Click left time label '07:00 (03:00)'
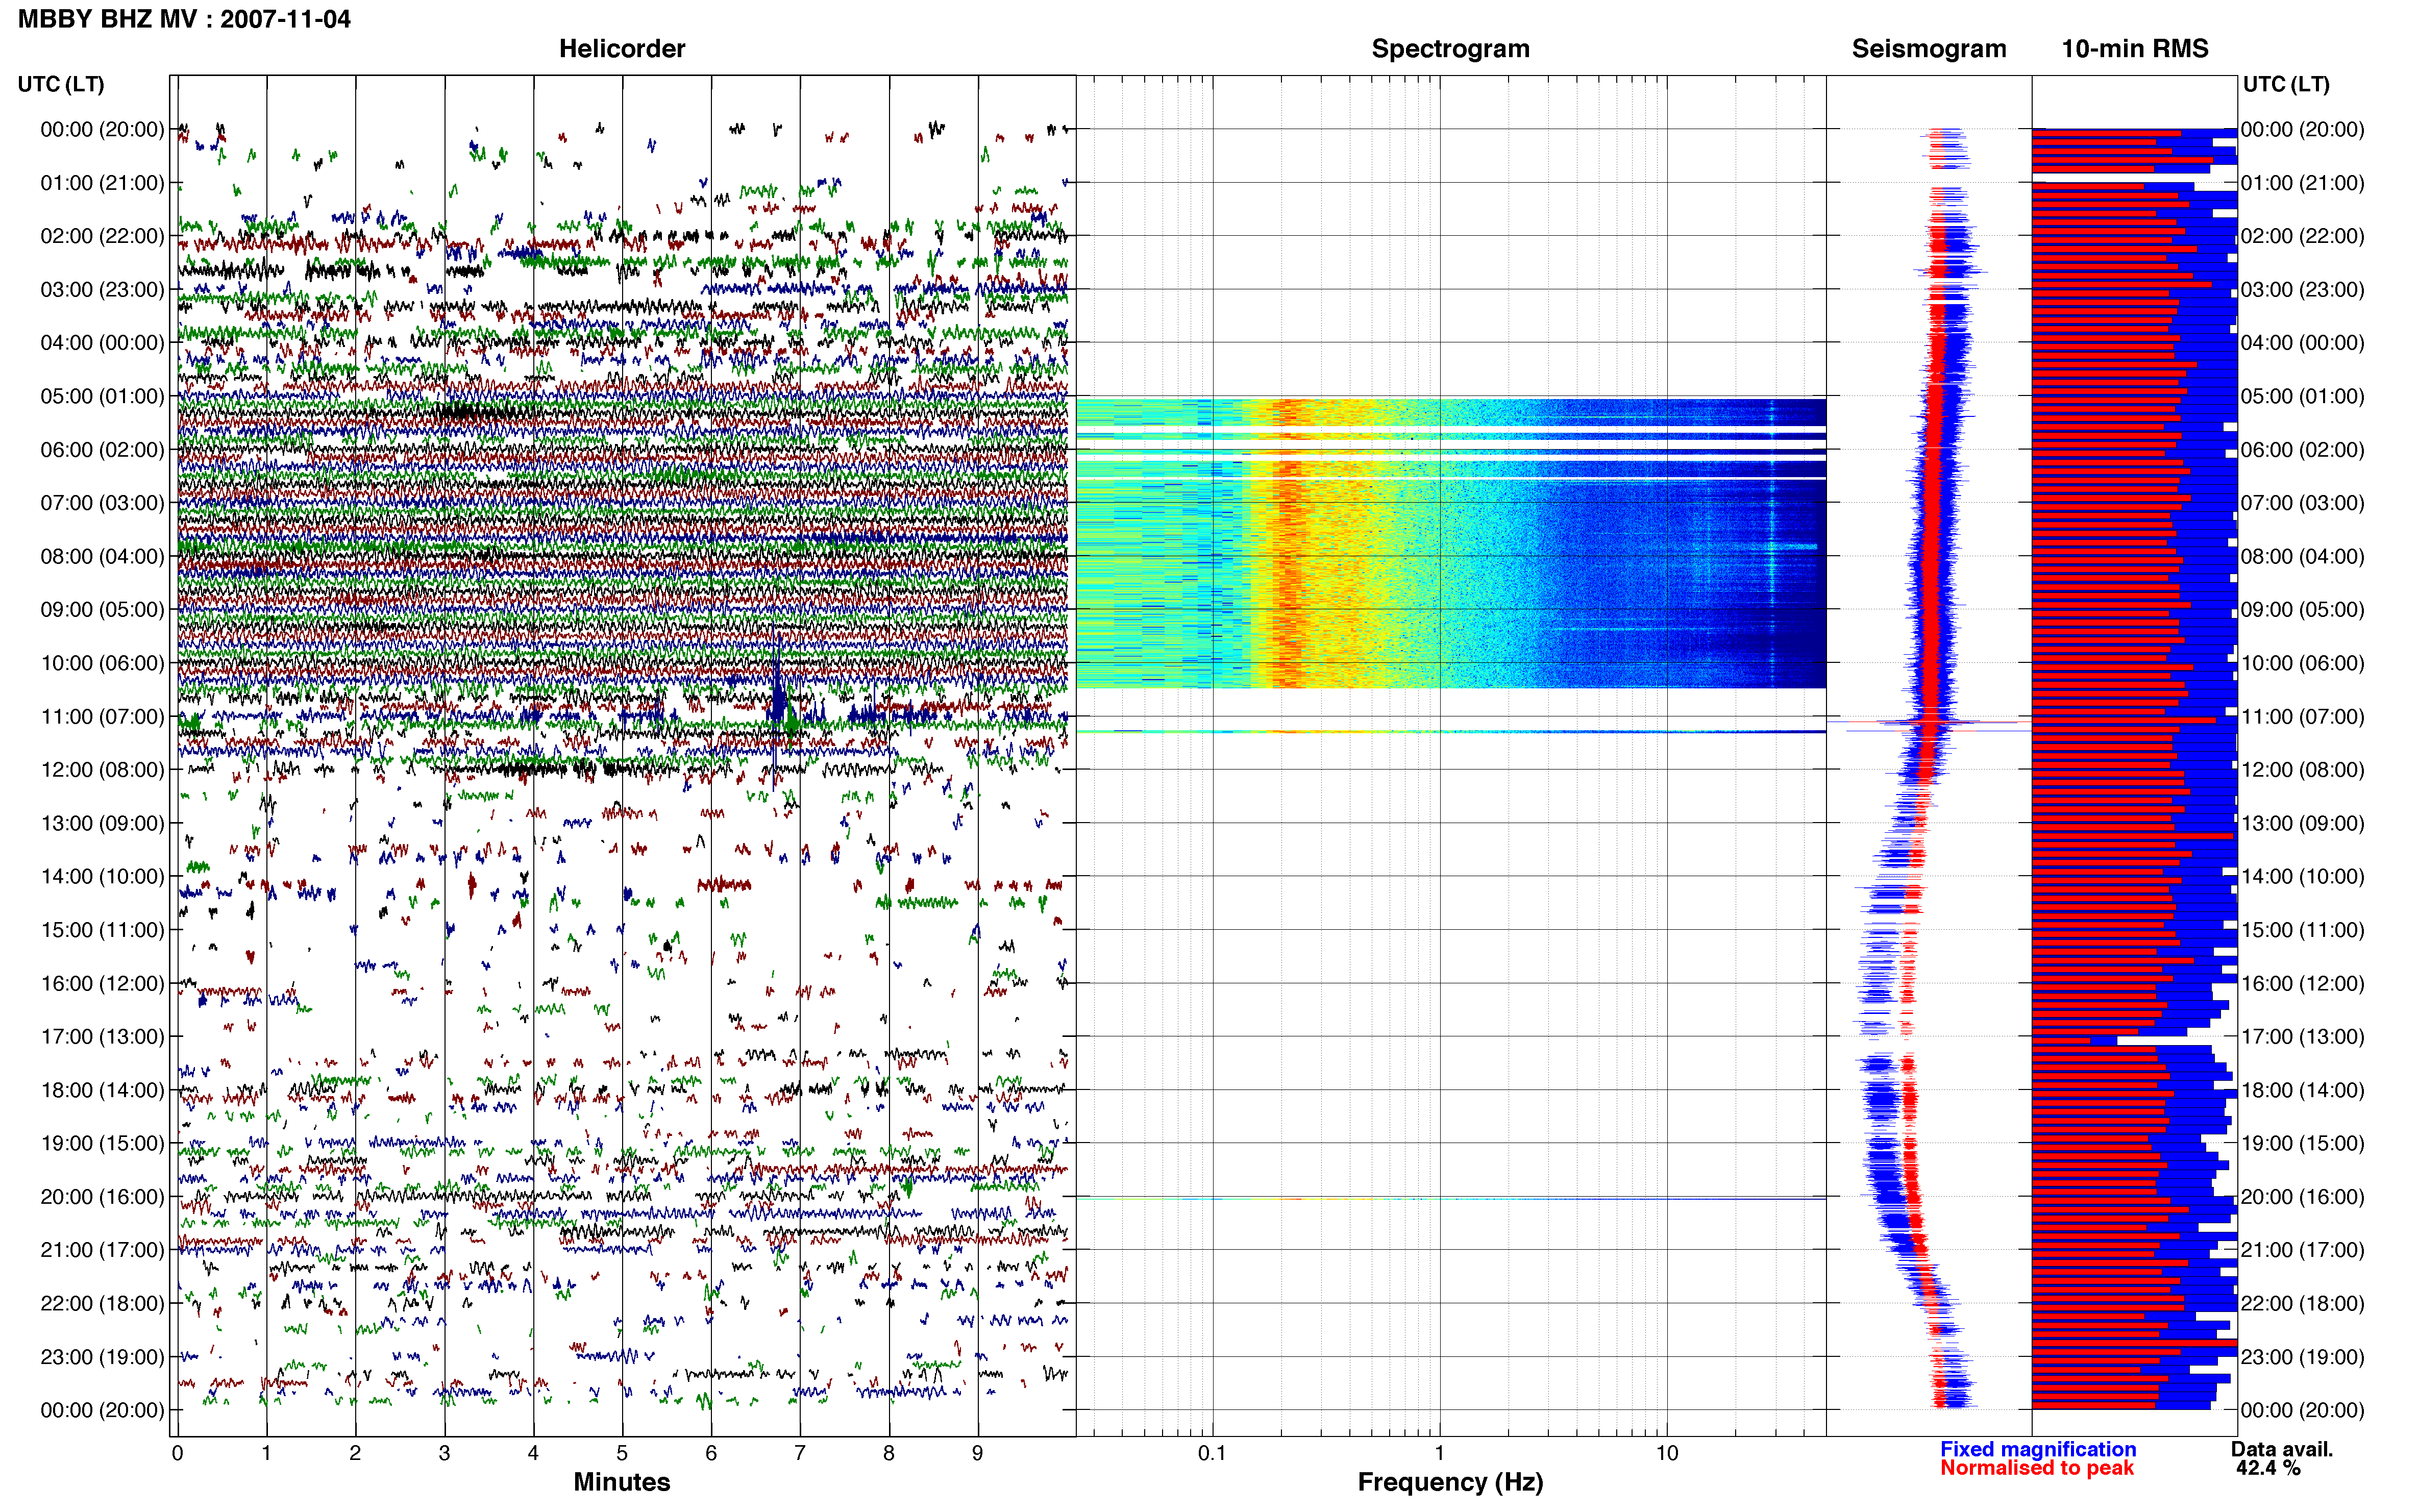This screenshot has height=1512, width=2419. (x=102, y=503)
